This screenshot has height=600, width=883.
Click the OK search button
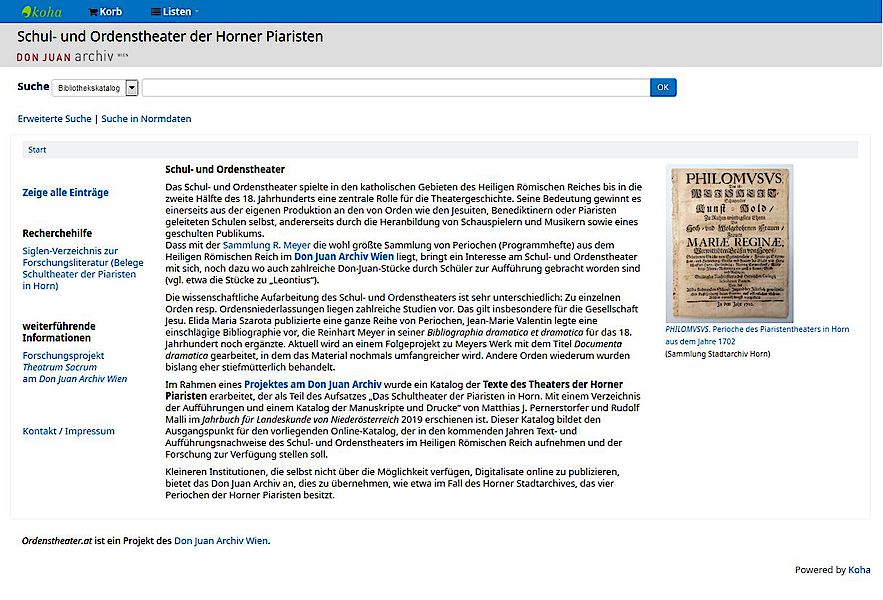pyautogui.click(x=663, y=87)
